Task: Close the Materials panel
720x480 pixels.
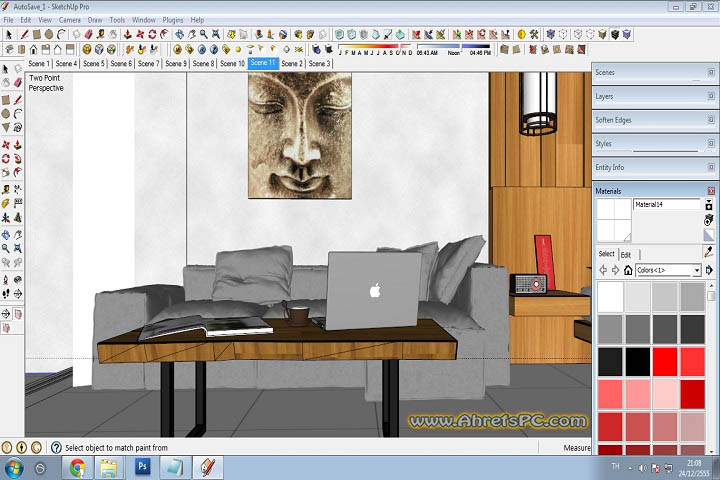Action: coord(711,191)
